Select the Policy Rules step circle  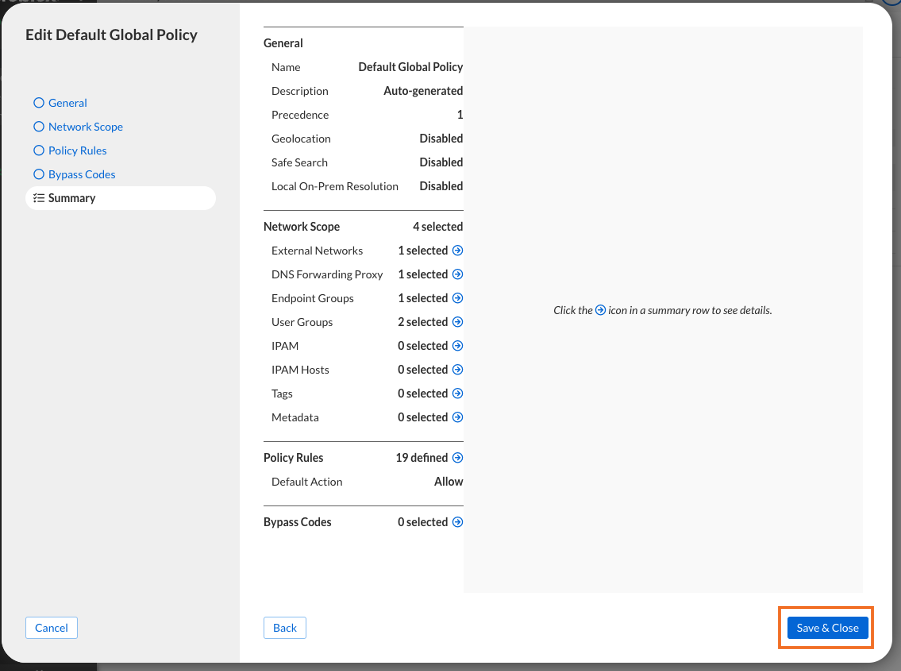(39, 151)
